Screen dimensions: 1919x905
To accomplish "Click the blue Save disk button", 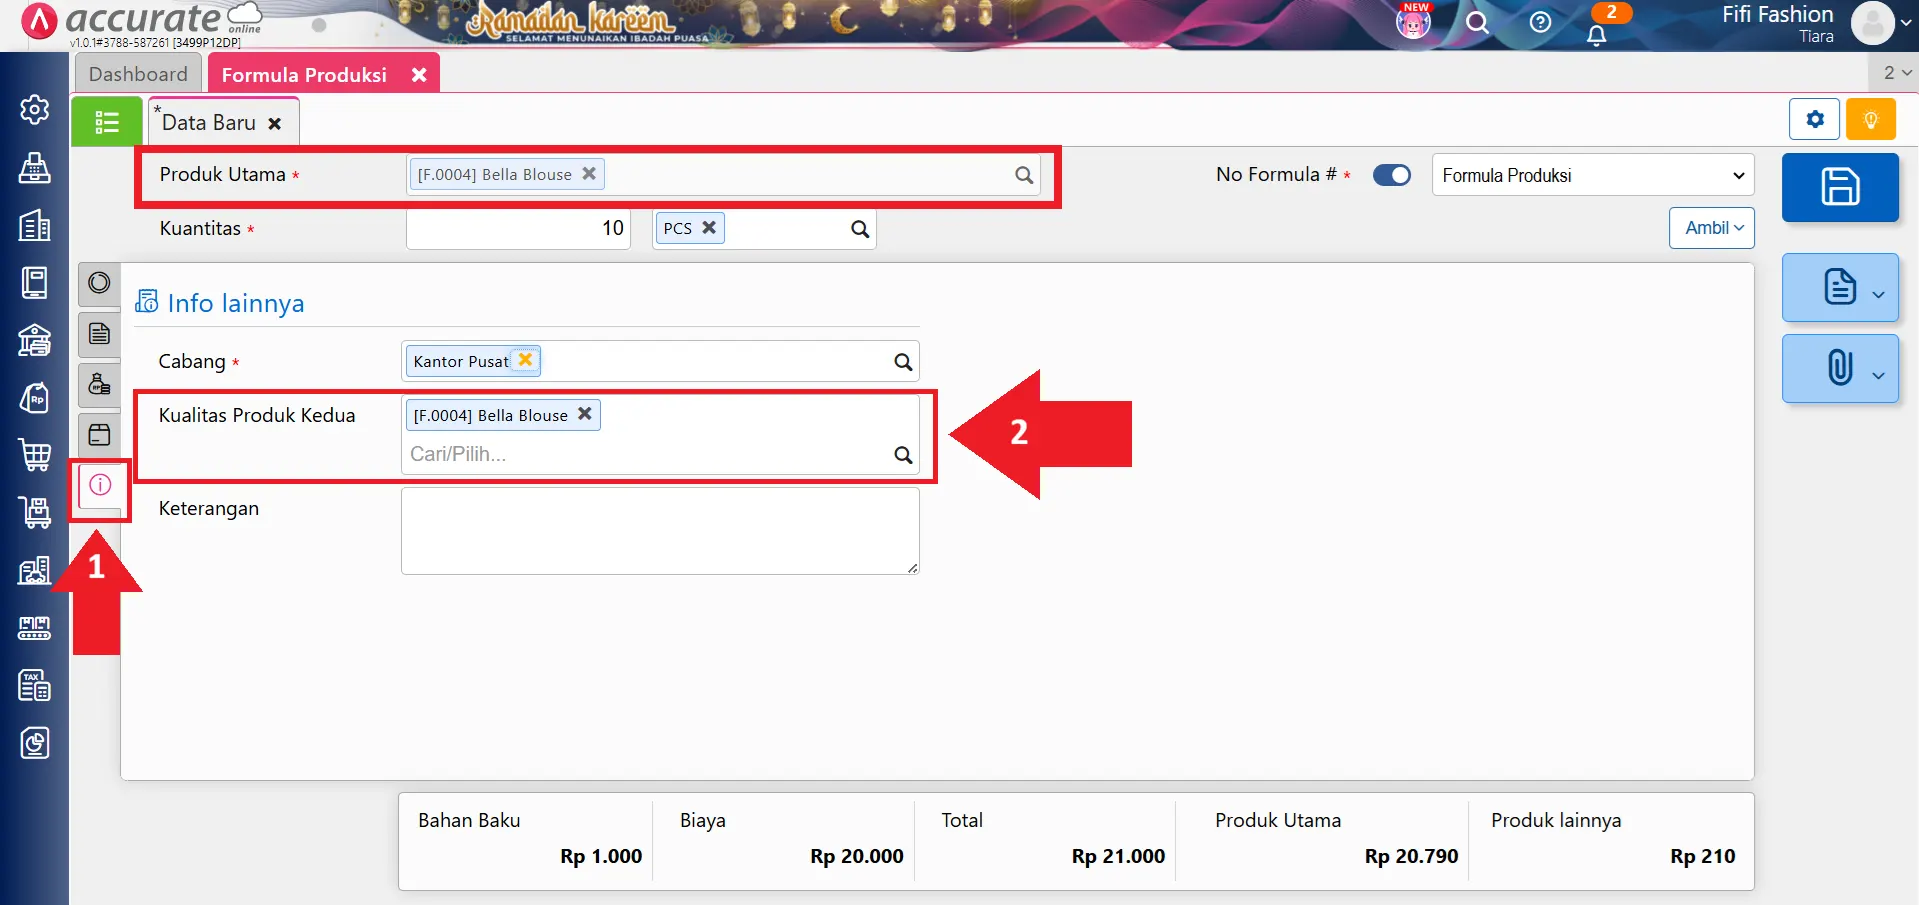I will pyautogui.click(x=1839, y=187).
